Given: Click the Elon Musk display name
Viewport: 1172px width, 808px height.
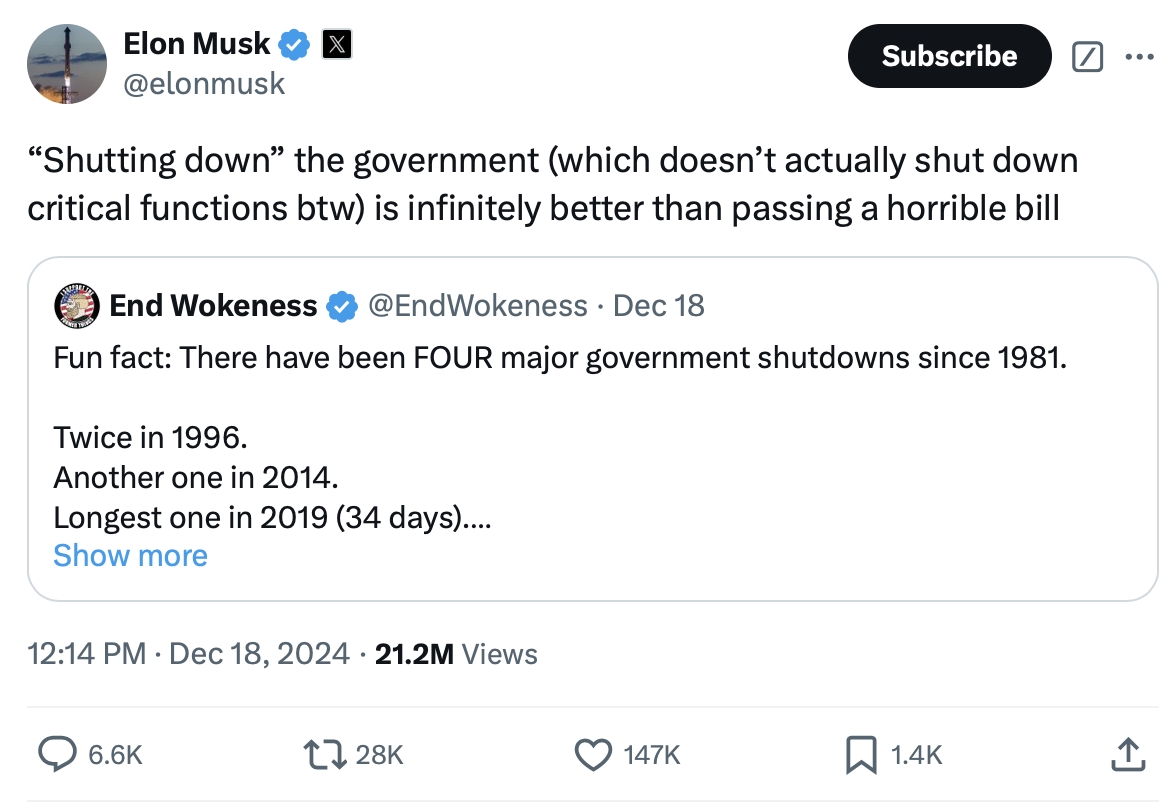Looking at the screenshot, I should tap(197, 44).
